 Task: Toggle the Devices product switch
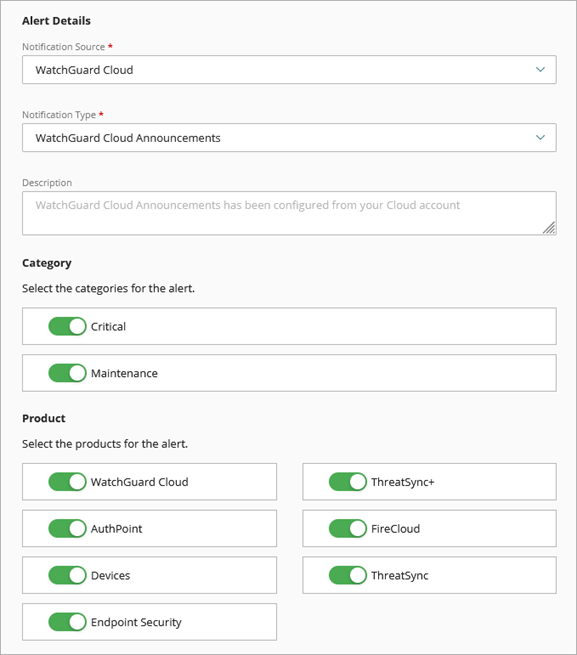pos(67,575)
